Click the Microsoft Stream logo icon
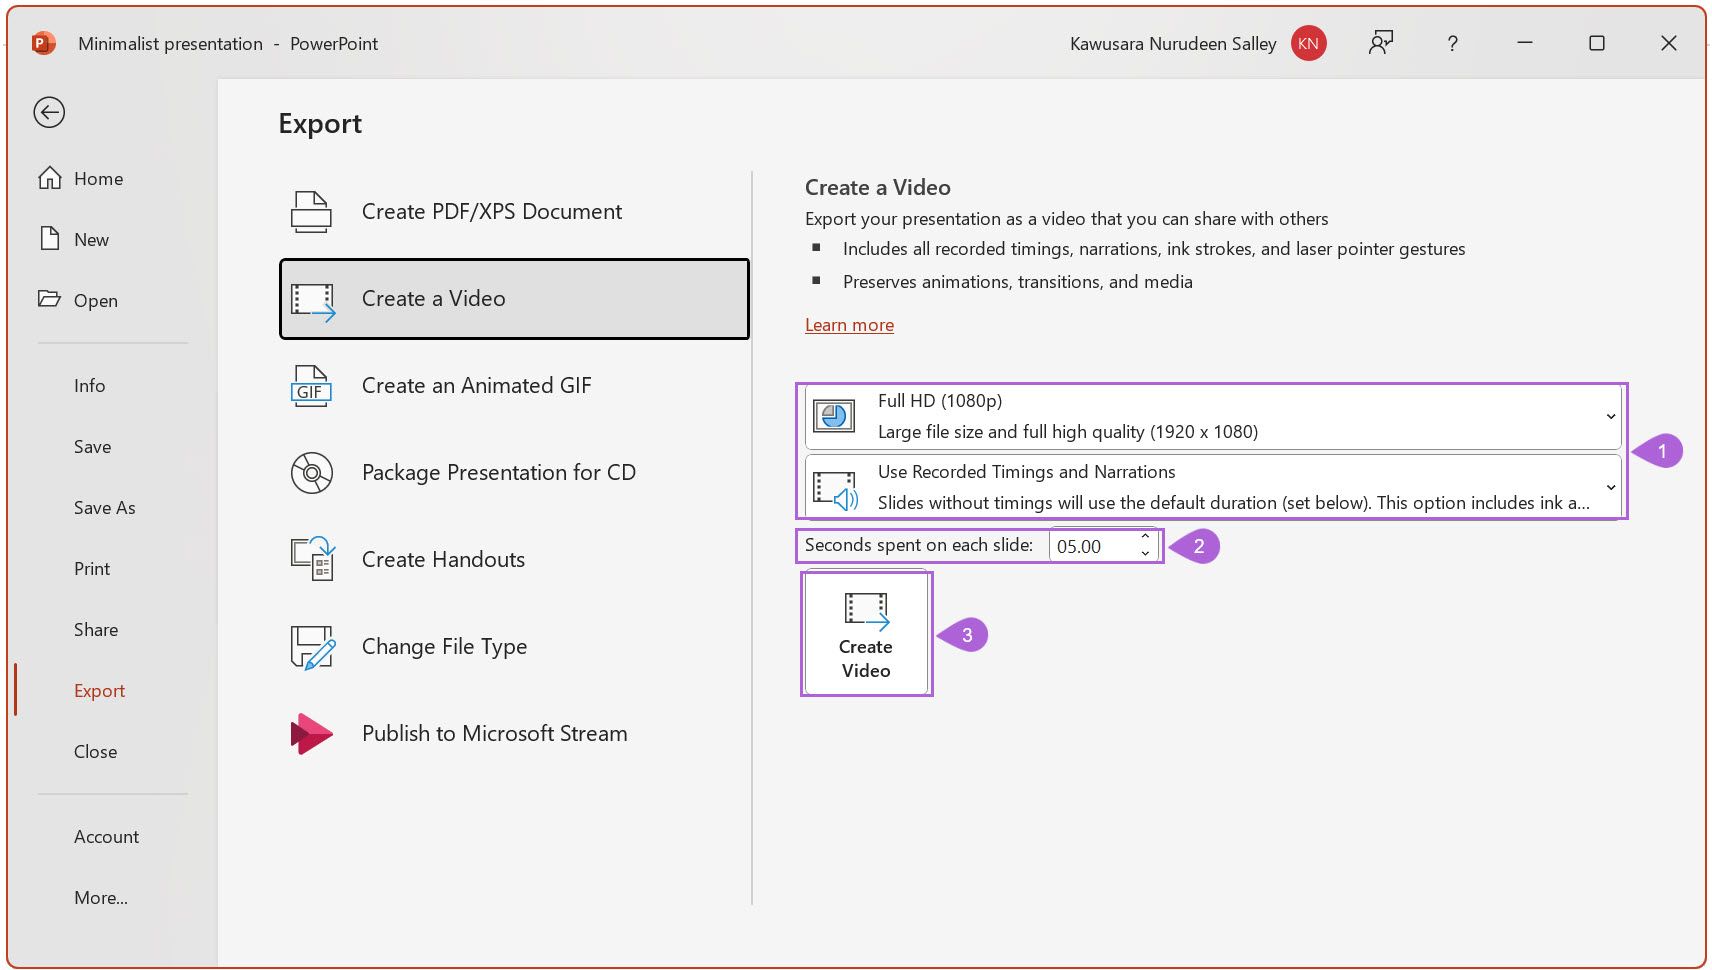The image size is (1712, 970). point(311,734)
